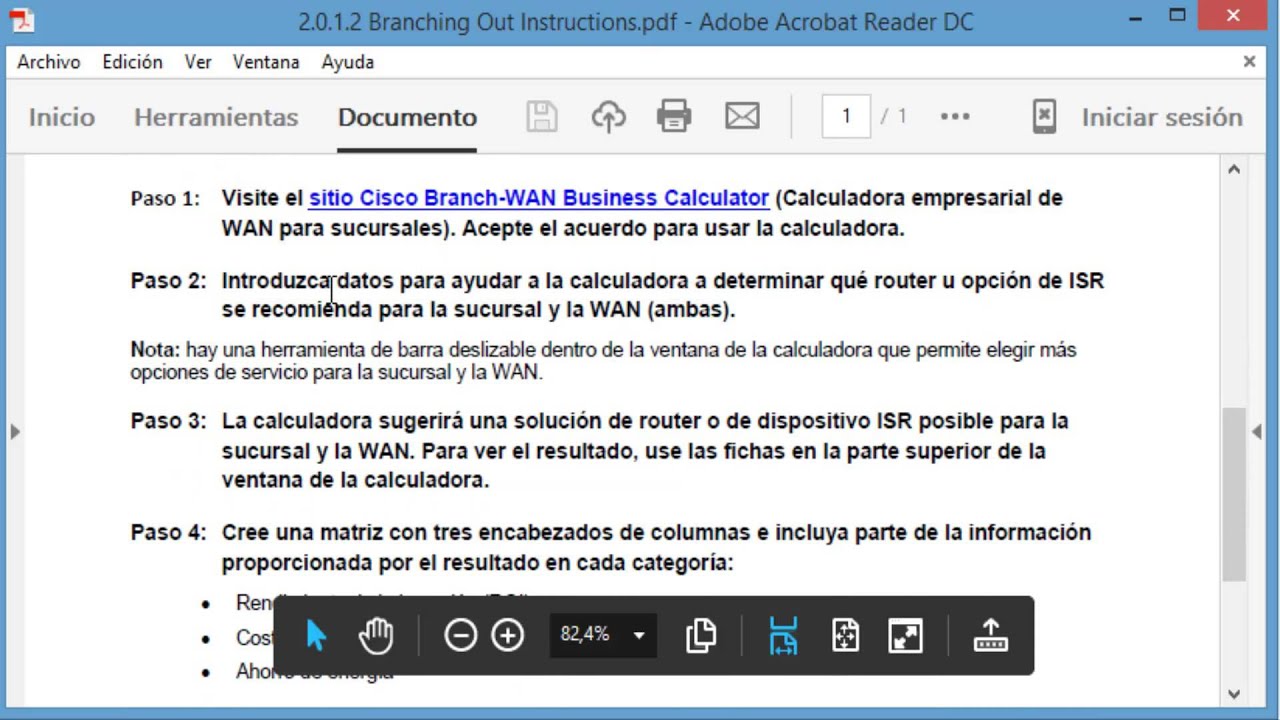Screen dimensions: 1280x720
Task: Click the scroll up arrow
Action: point(1234,169)
